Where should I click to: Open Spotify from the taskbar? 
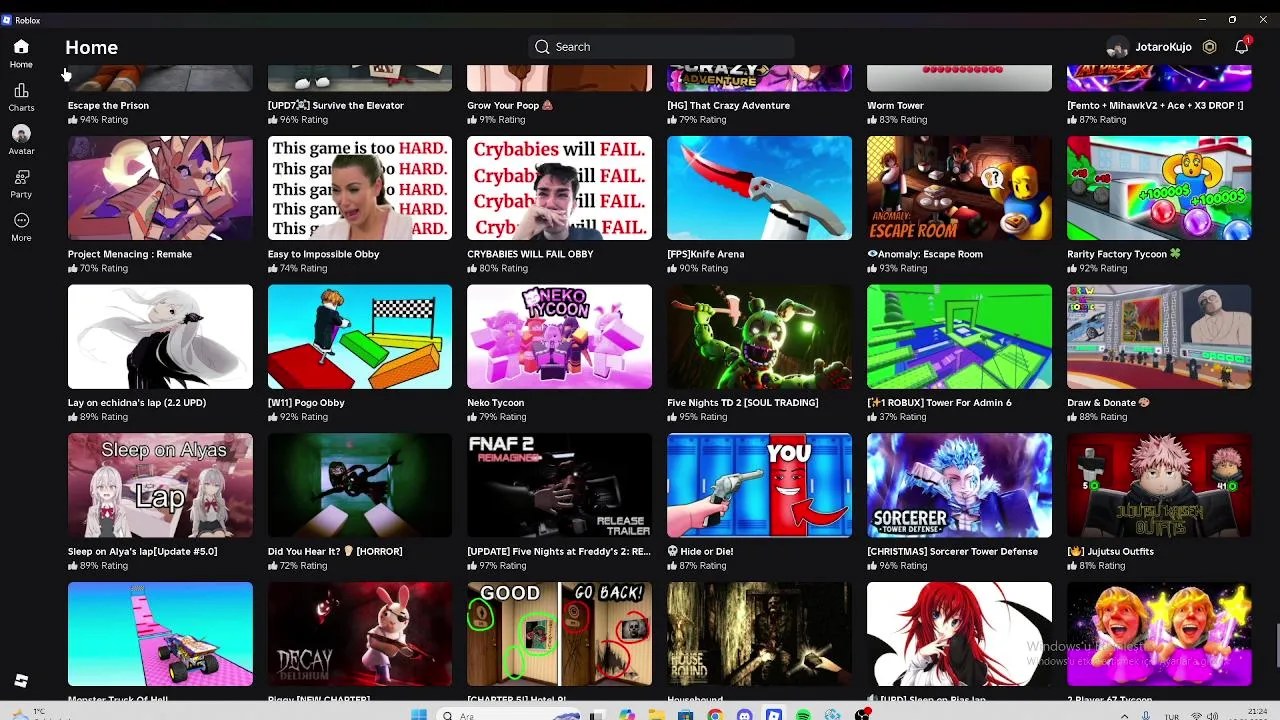(x=803, y=715)
